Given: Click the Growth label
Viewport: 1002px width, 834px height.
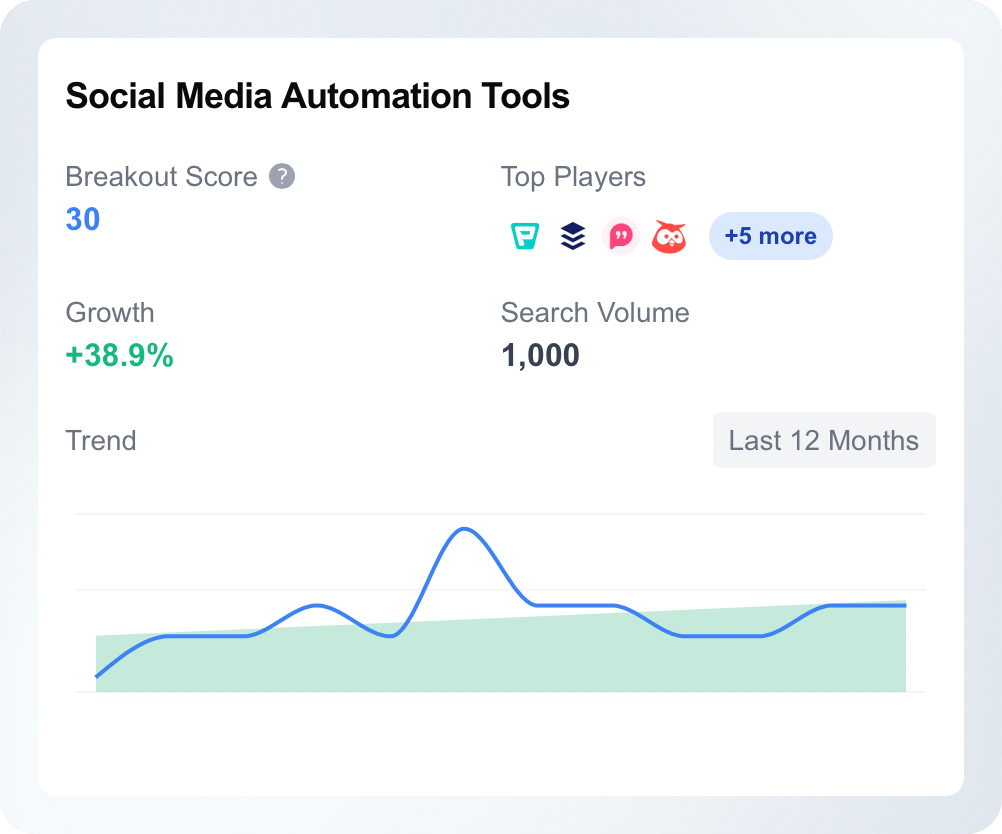Looking at the screenshot, I should point(110,313).
